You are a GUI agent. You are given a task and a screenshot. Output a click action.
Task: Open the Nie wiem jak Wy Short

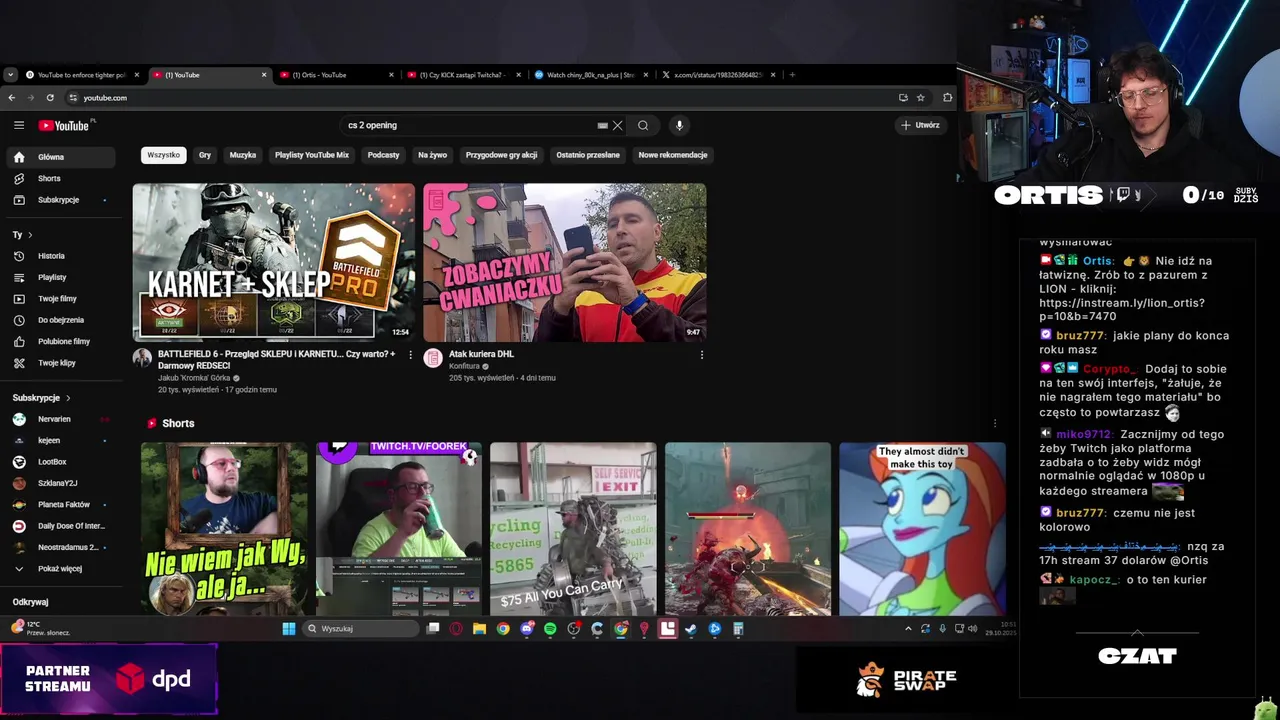(224, 529)
